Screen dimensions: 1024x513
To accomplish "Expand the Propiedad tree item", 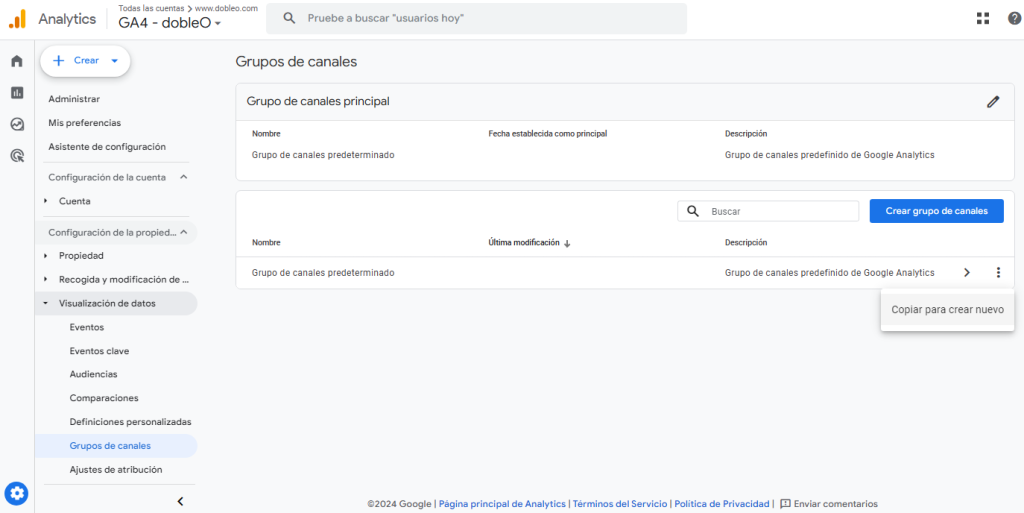I will [46, 256].
